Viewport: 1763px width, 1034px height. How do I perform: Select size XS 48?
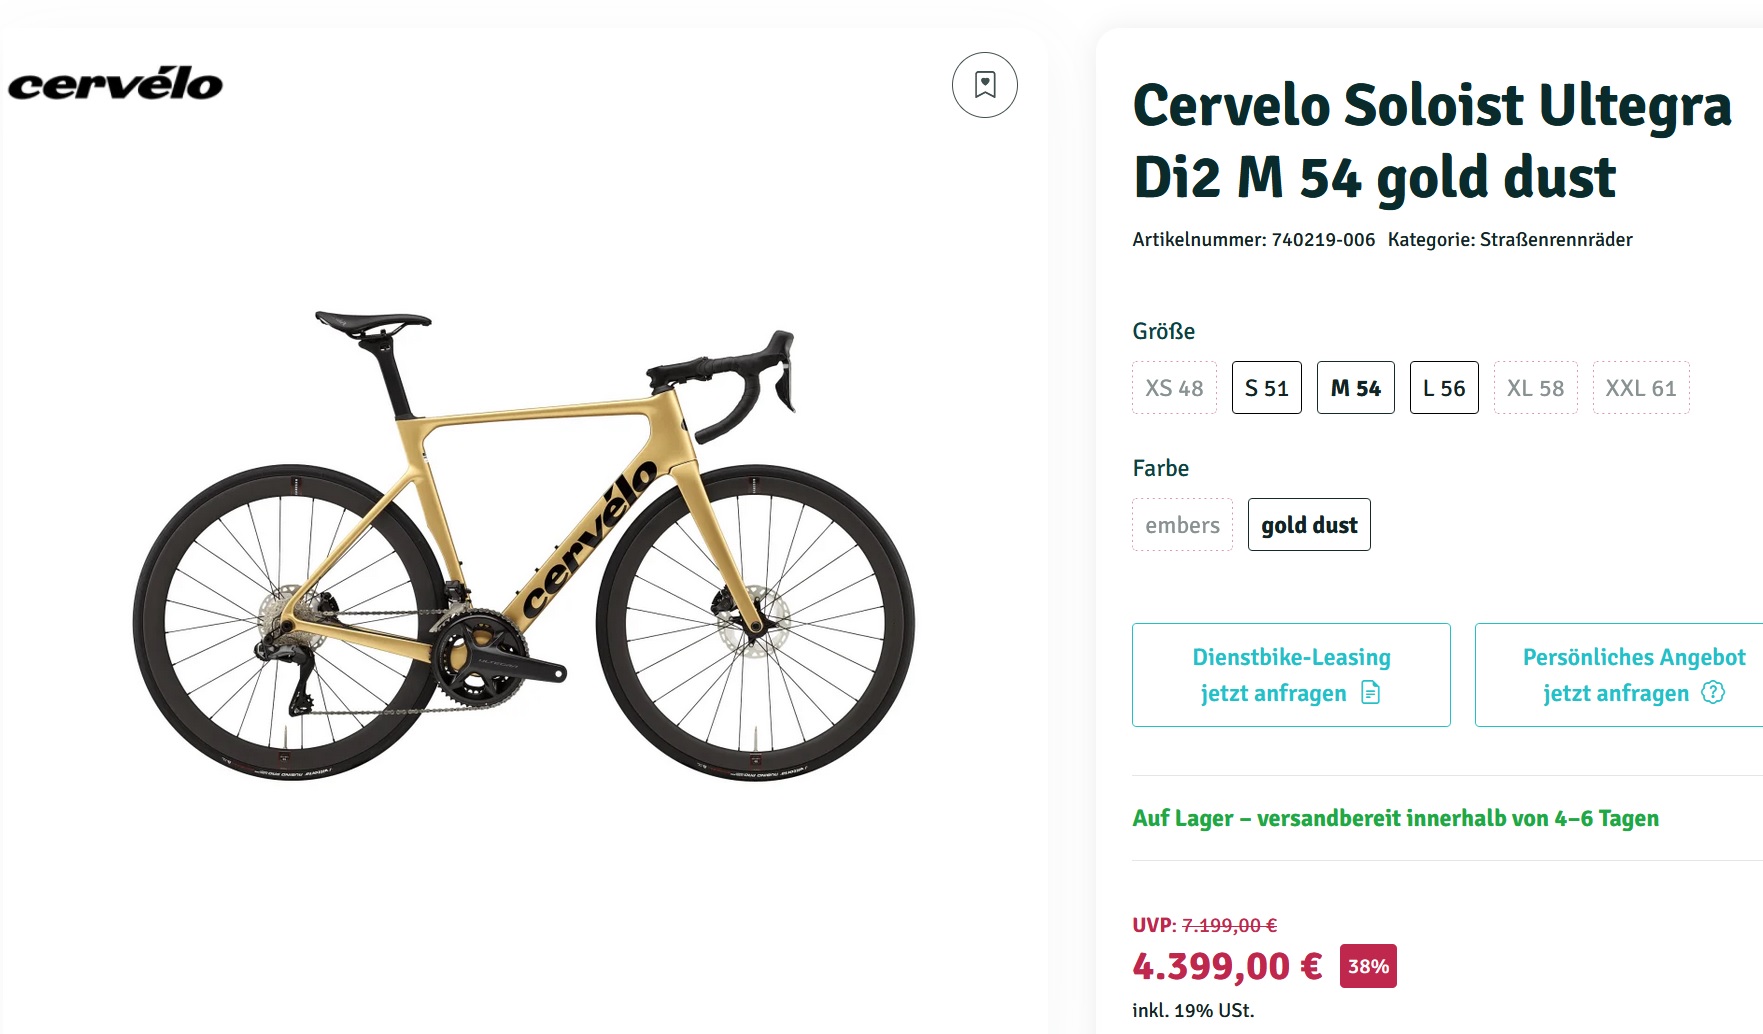[1174, 388]
